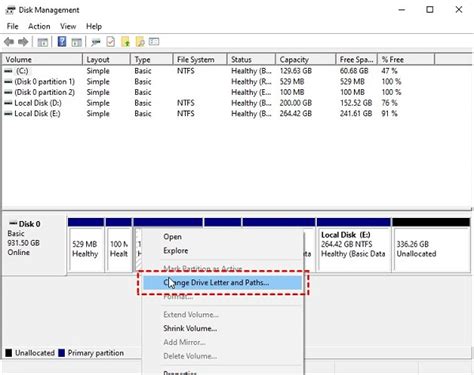Open the File menu
This screenshot has width=474, height=375.
13,26
